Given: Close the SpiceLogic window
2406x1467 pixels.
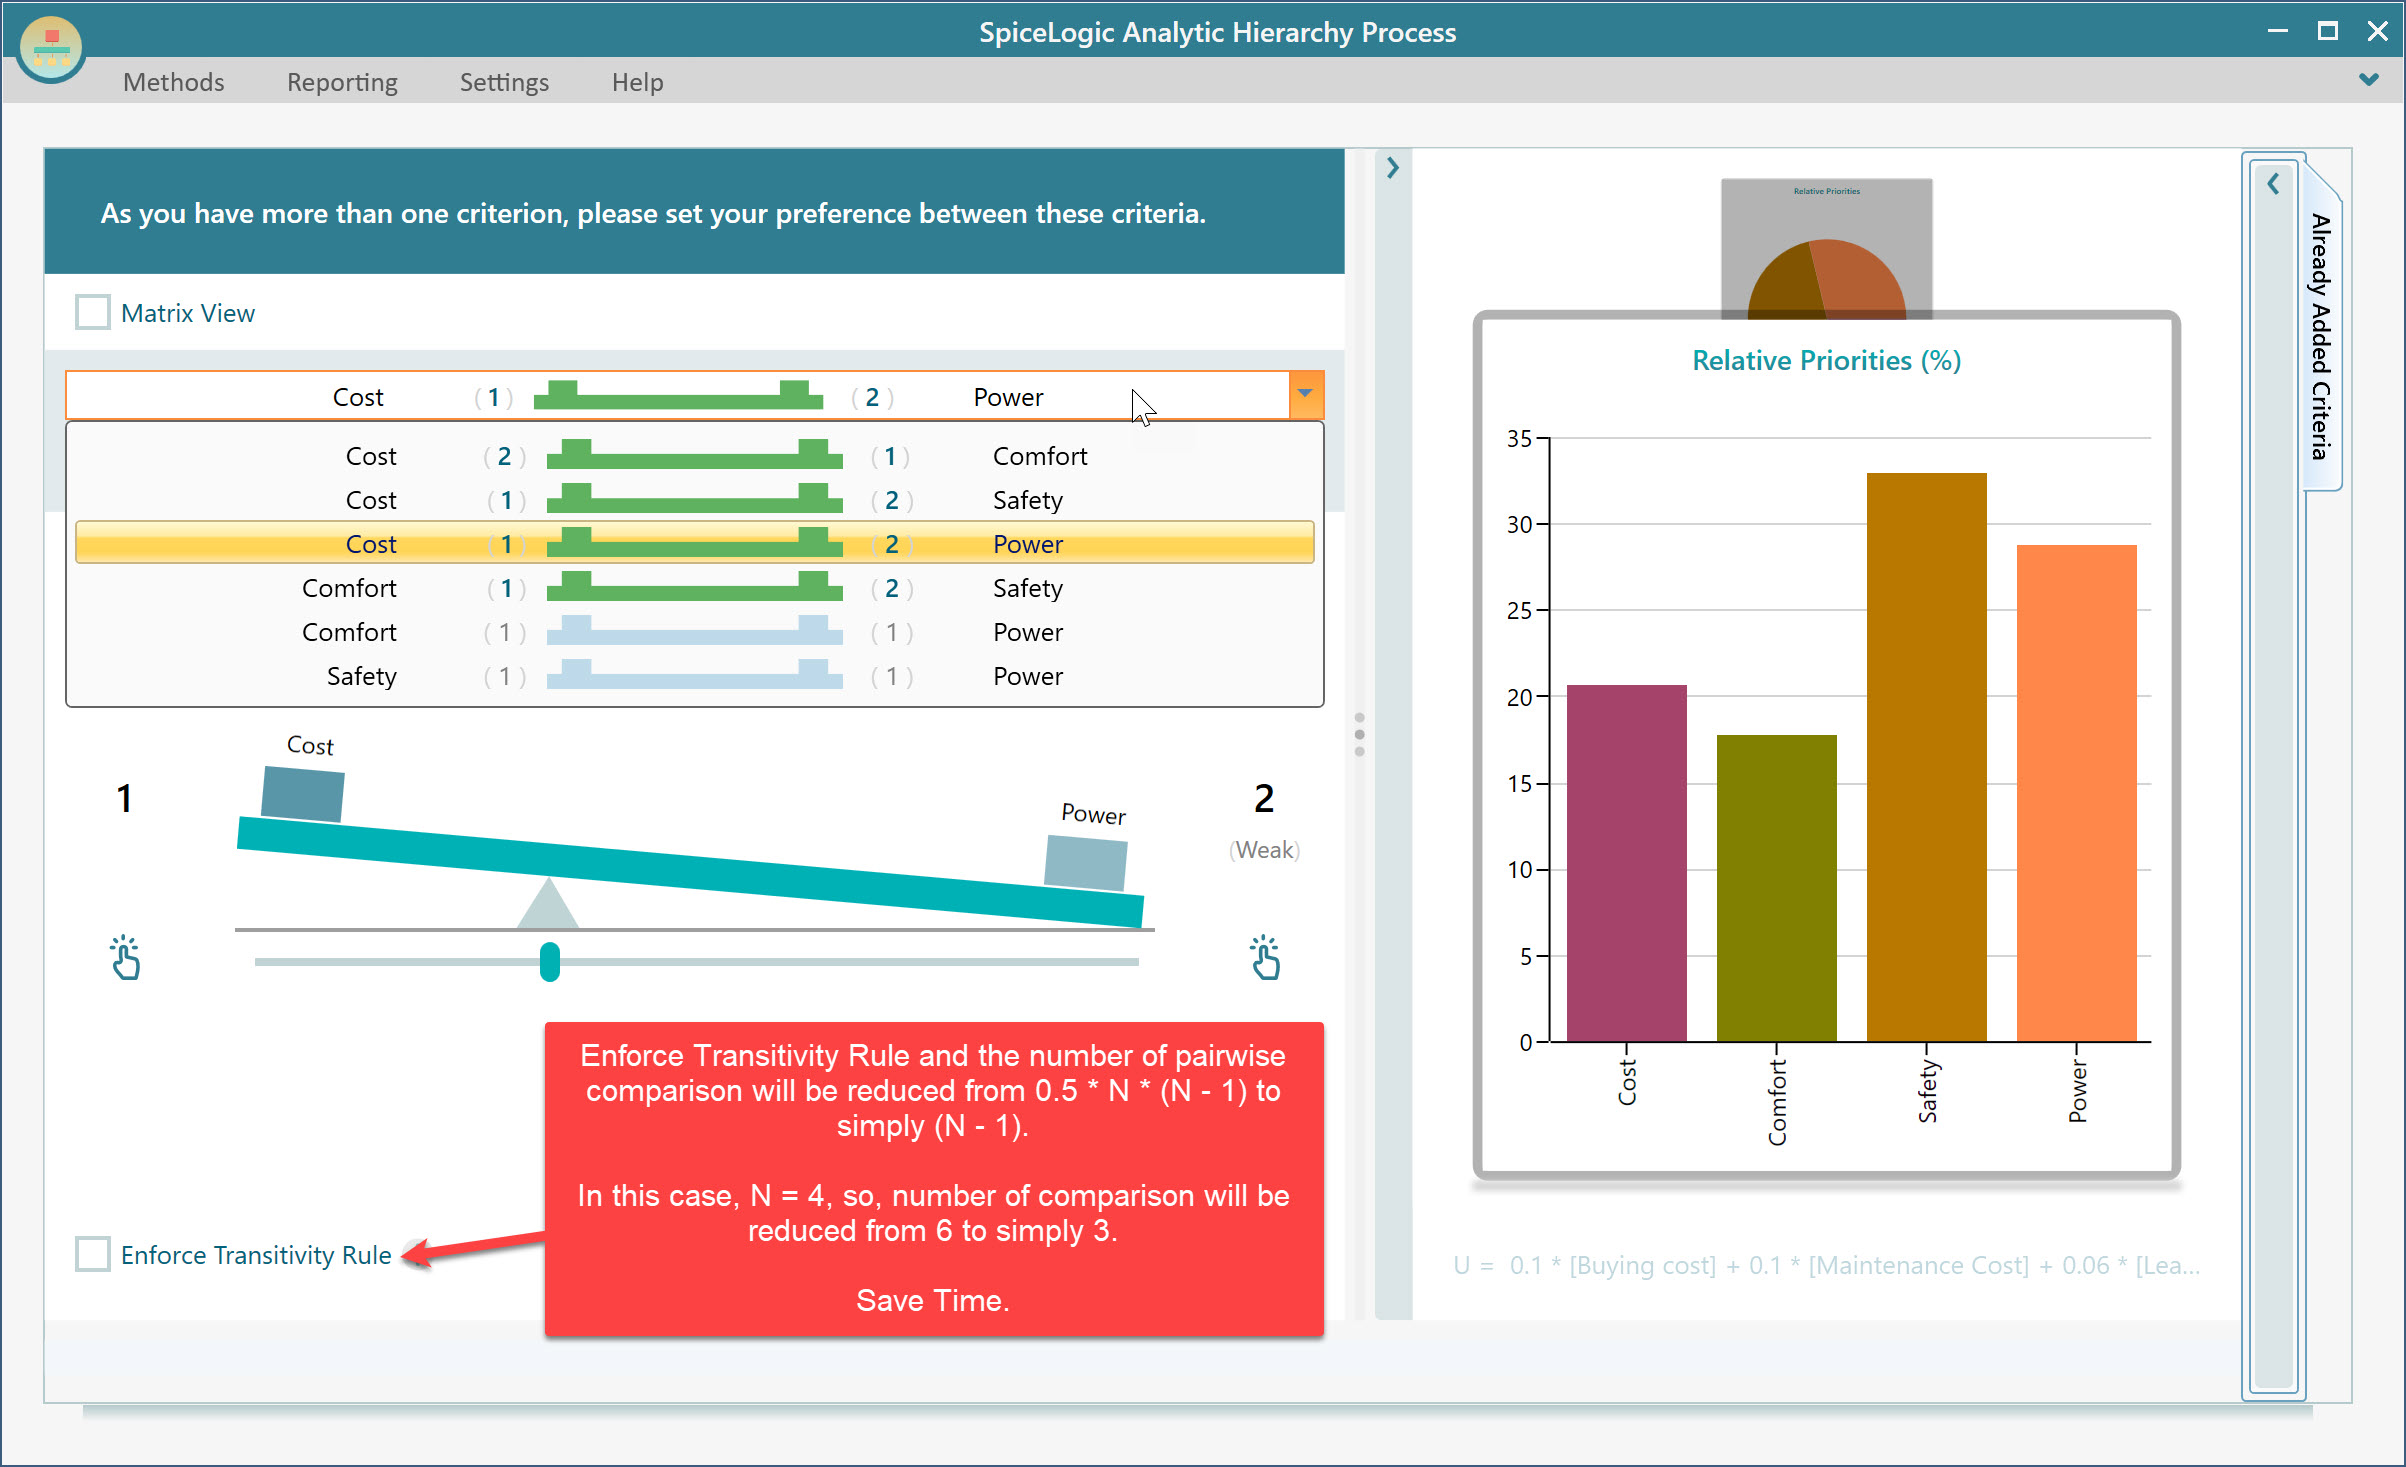Looking at the screenshot, I should point(2378,31).
